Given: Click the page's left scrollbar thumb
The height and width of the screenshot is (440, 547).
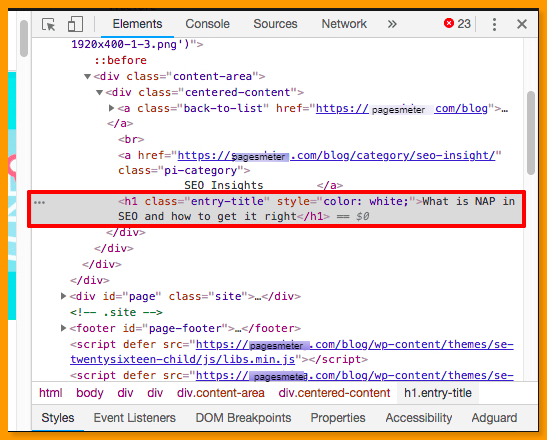Looking at the screenshot, I should point(24,38).
